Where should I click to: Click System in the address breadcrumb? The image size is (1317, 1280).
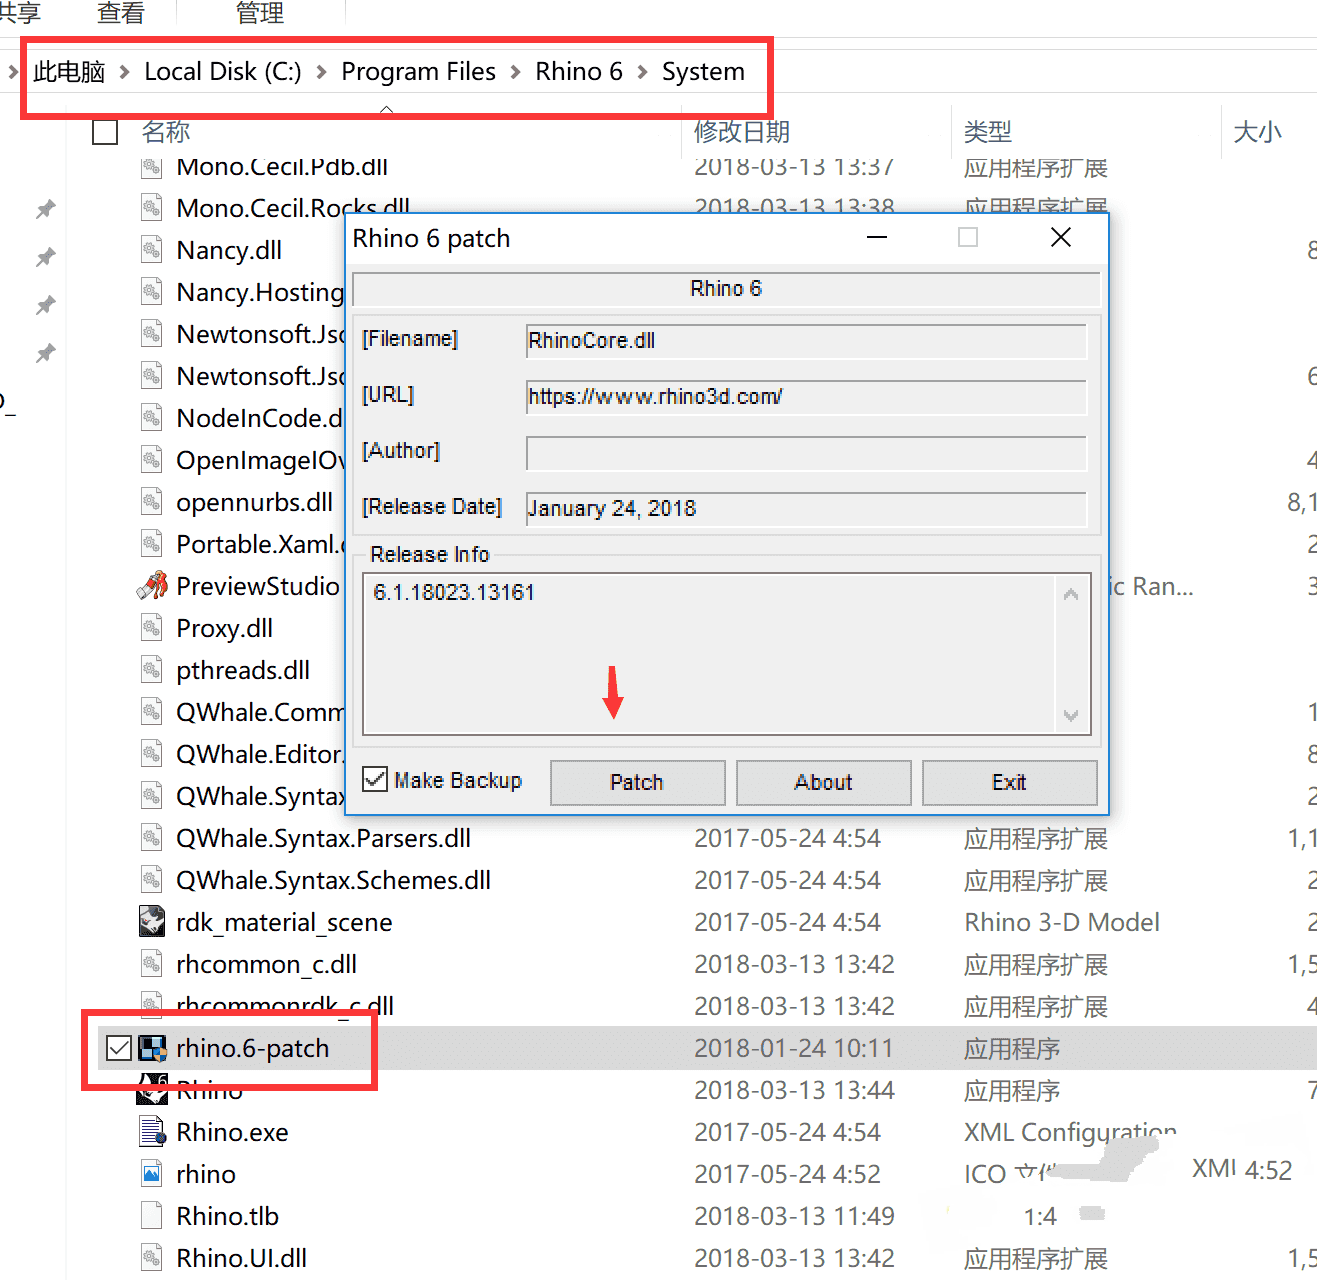(x=703, y=72)
